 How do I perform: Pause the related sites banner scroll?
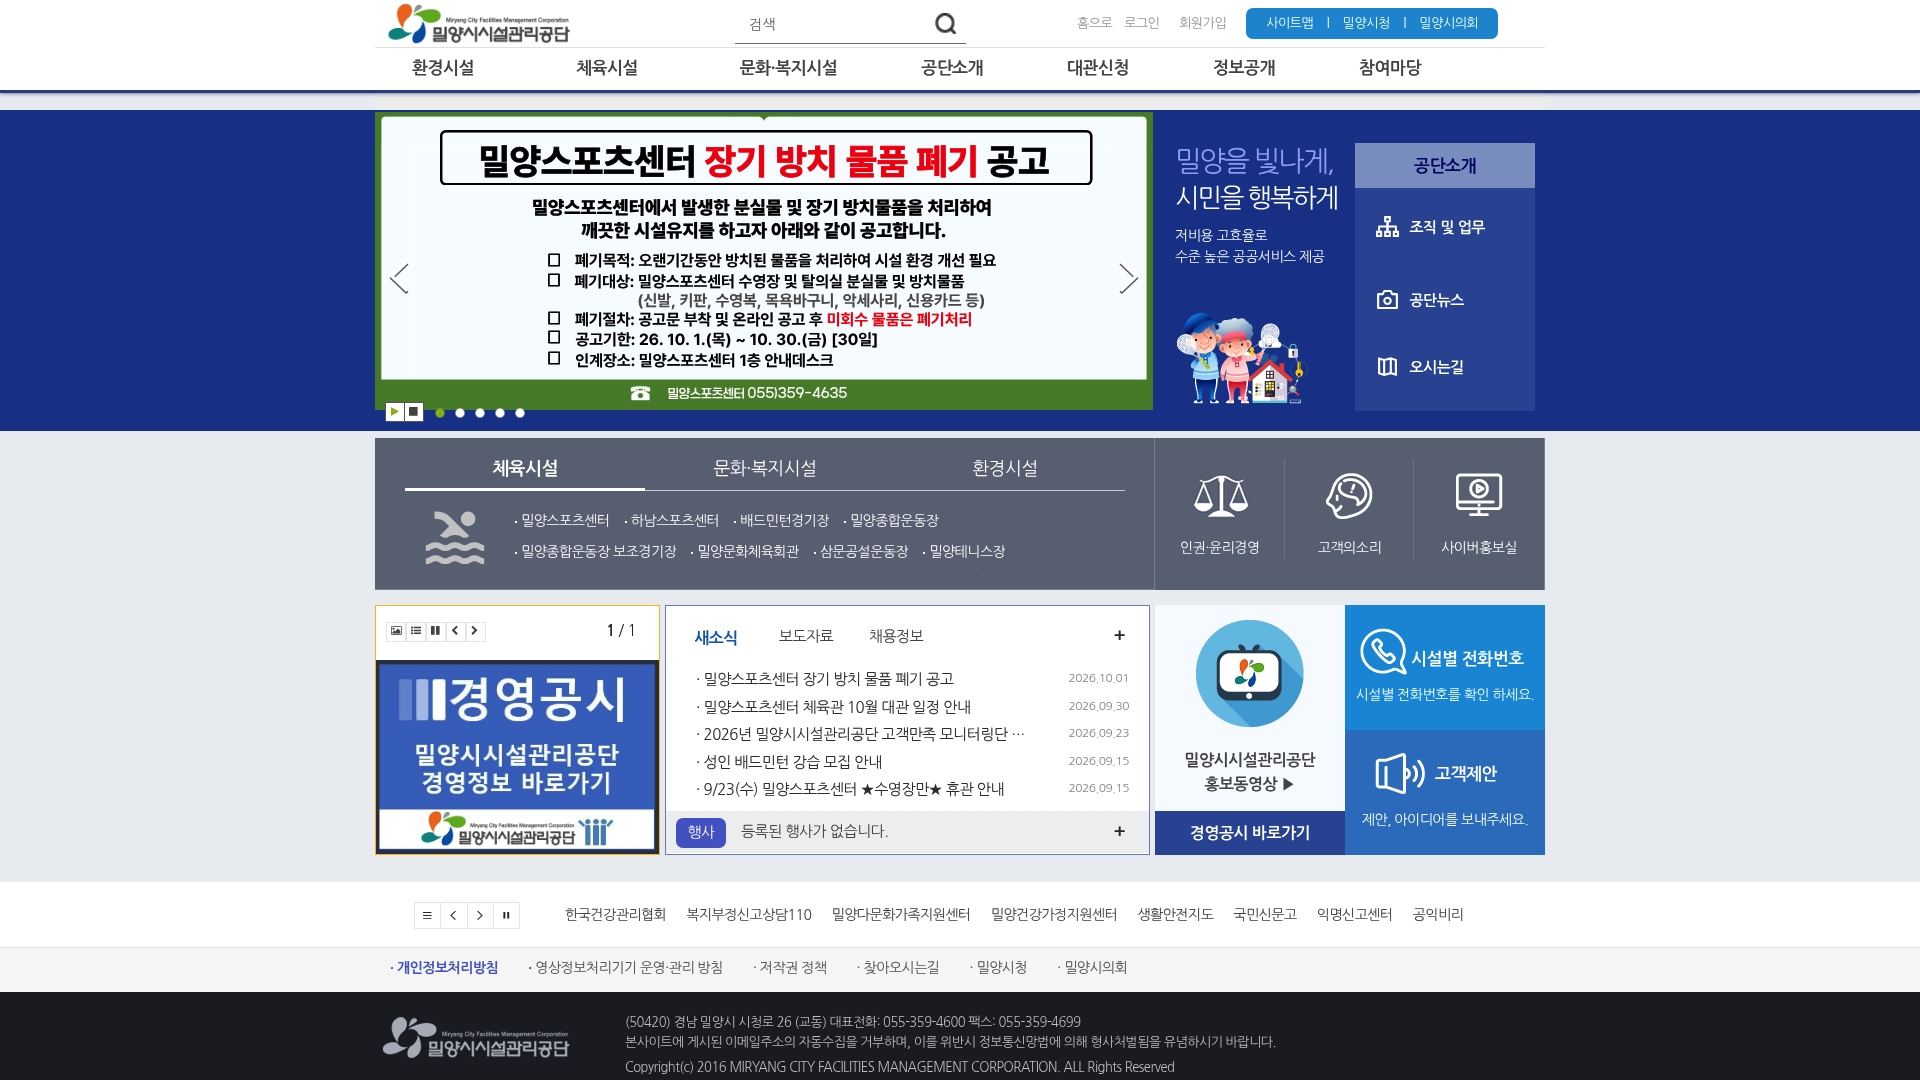(x=506, y=915)
